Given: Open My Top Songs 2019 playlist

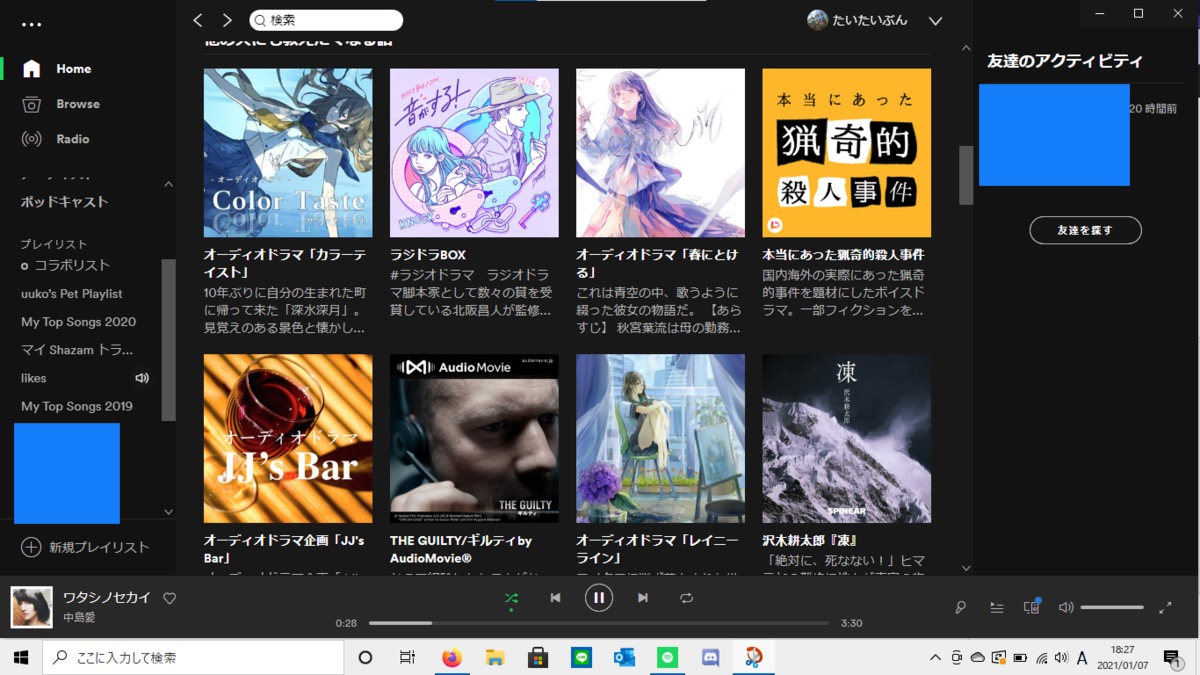Looking at the screenshot, I should tap(77, 406).
